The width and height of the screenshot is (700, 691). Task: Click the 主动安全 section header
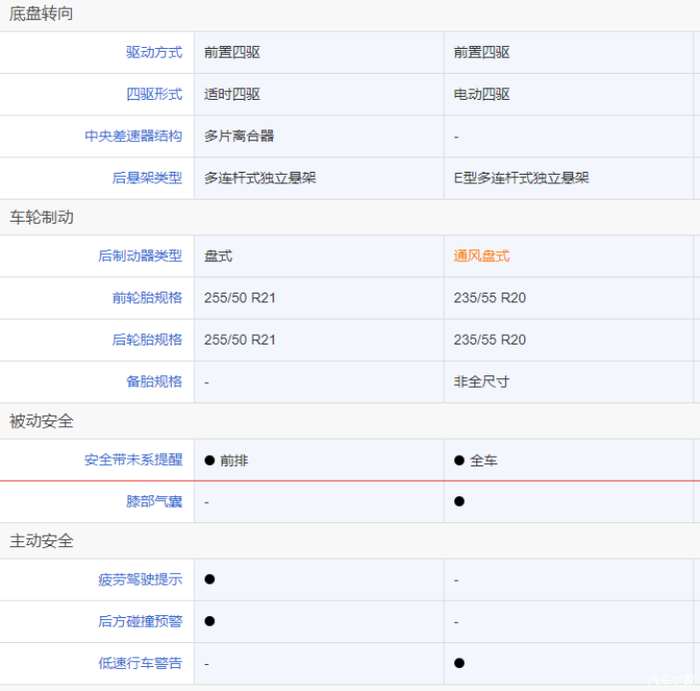41,541
